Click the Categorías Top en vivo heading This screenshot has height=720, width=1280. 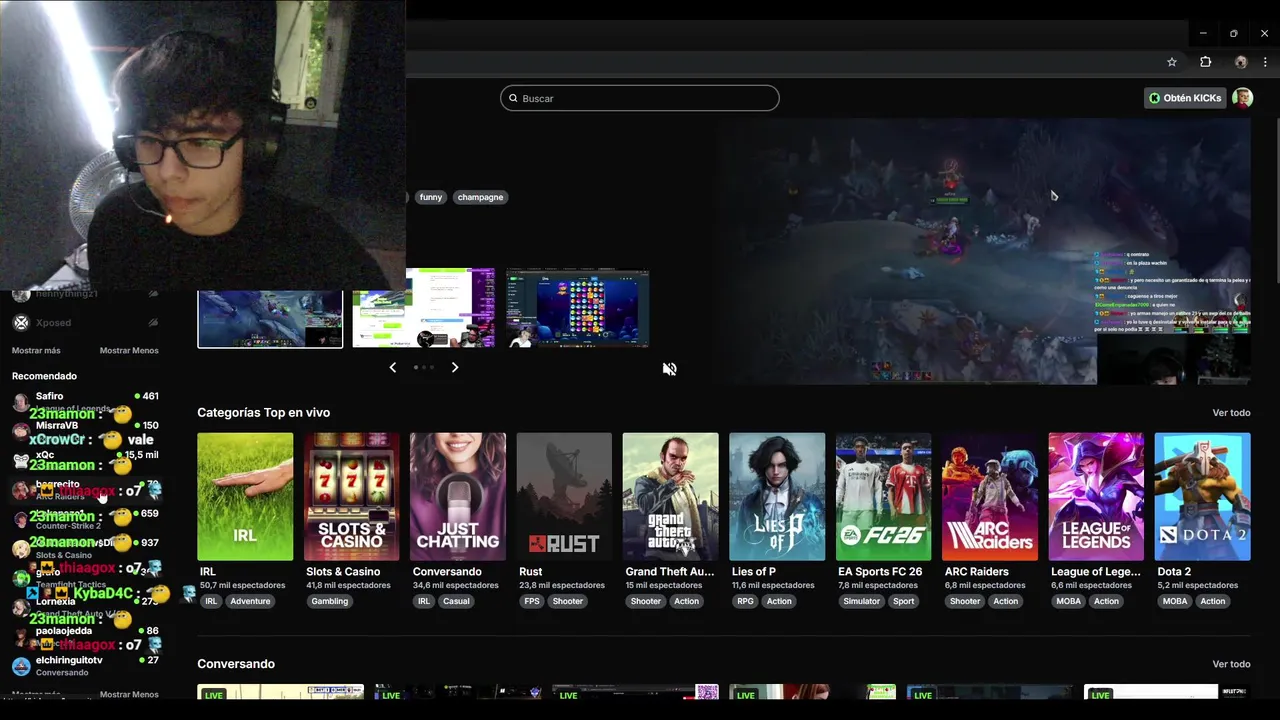tap(264, 413)
